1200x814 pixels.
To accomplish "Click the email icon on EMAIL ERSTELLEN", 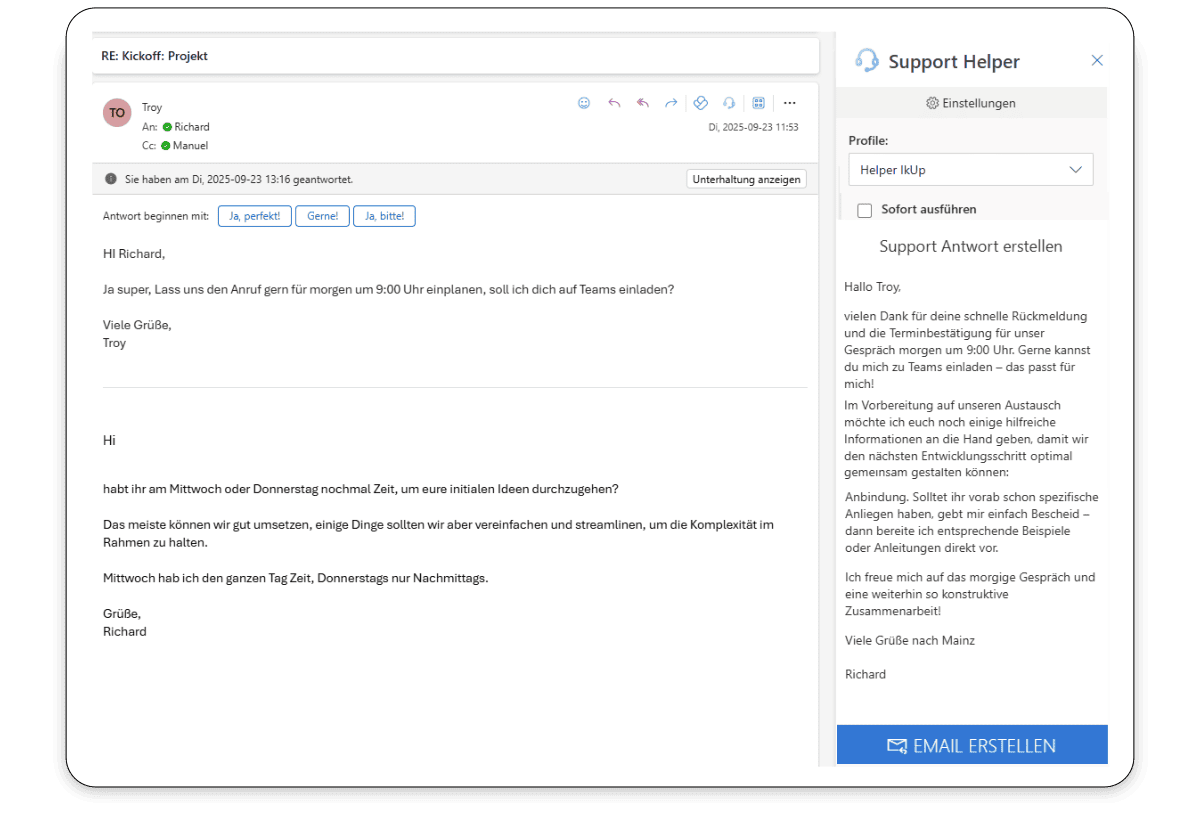I will [x=895, y=745].
